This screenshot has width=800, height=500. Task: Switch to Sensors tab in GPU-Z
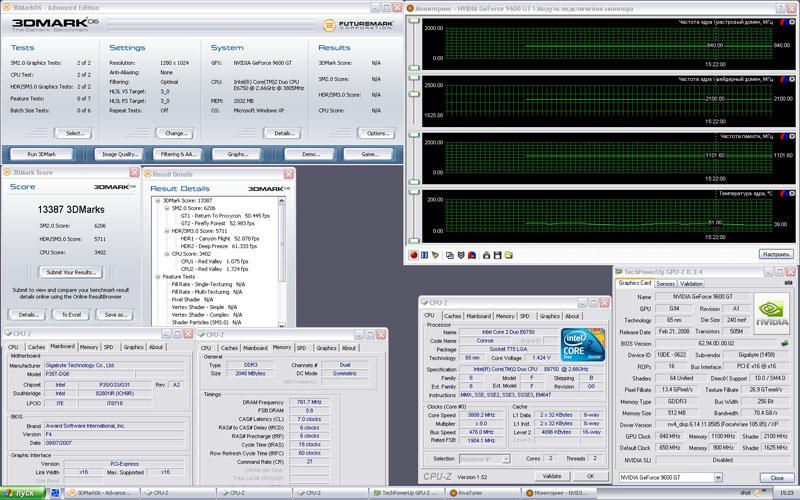pyautogui.click(x=665, y=284)
